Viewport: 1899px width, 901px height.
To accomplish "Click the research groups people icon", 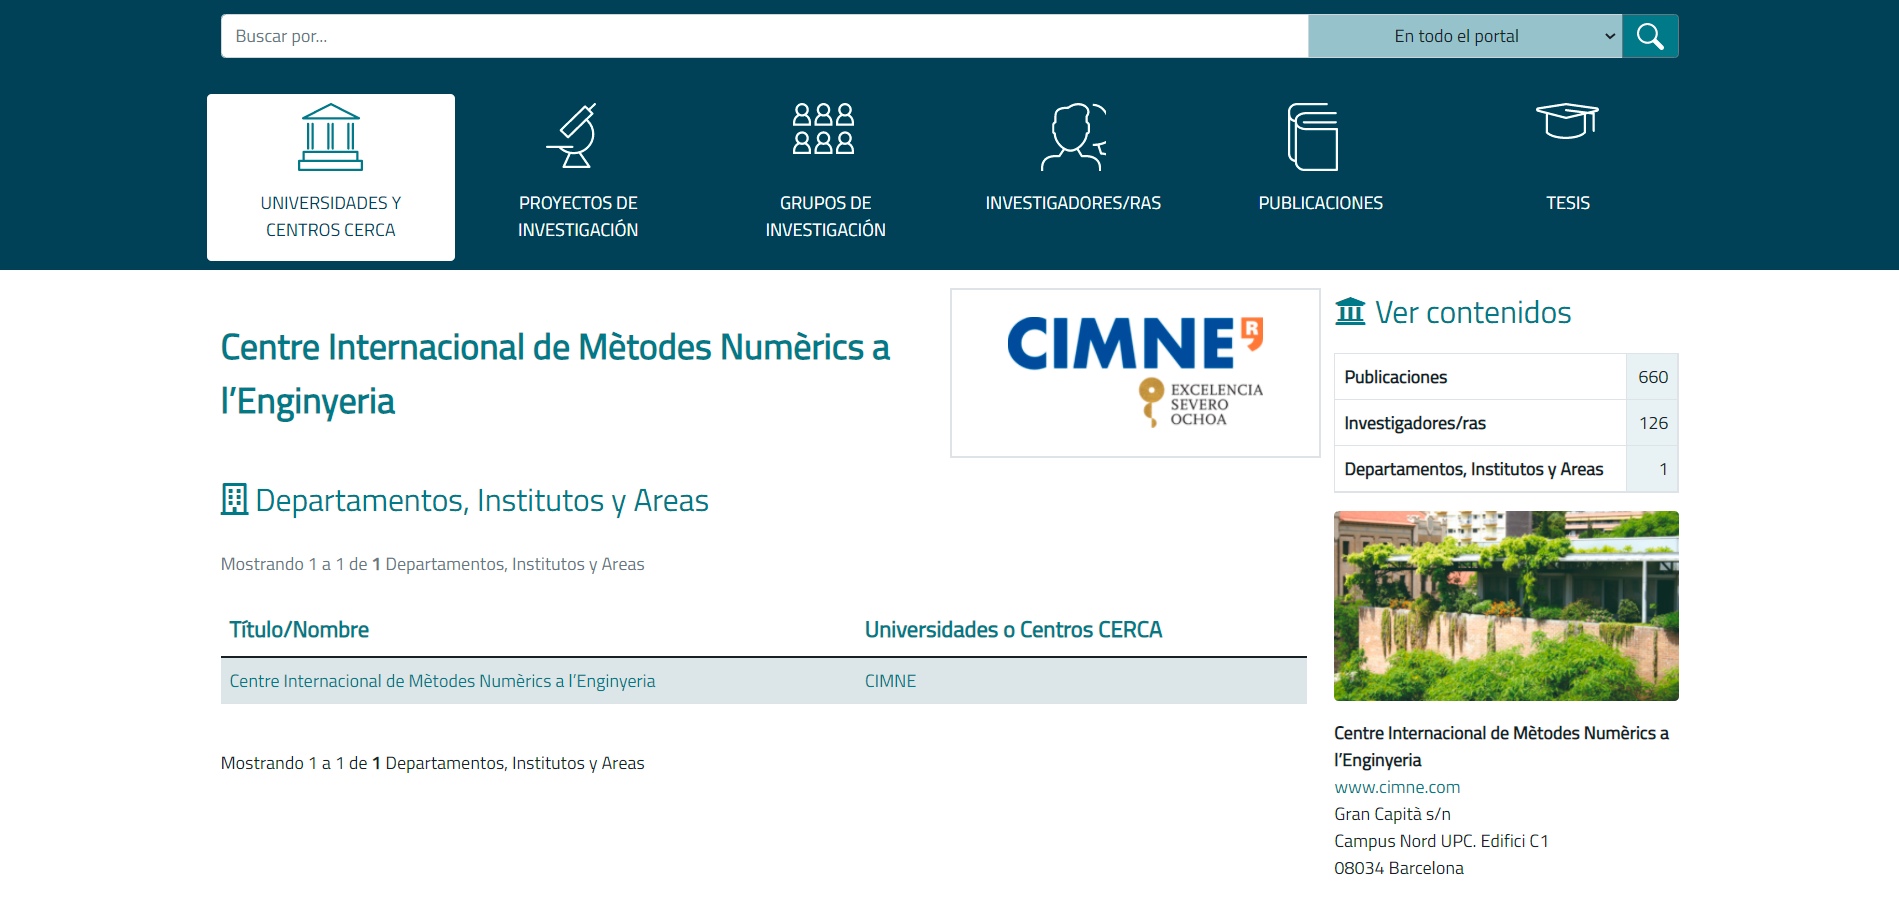I will click(x=823, y=129).
